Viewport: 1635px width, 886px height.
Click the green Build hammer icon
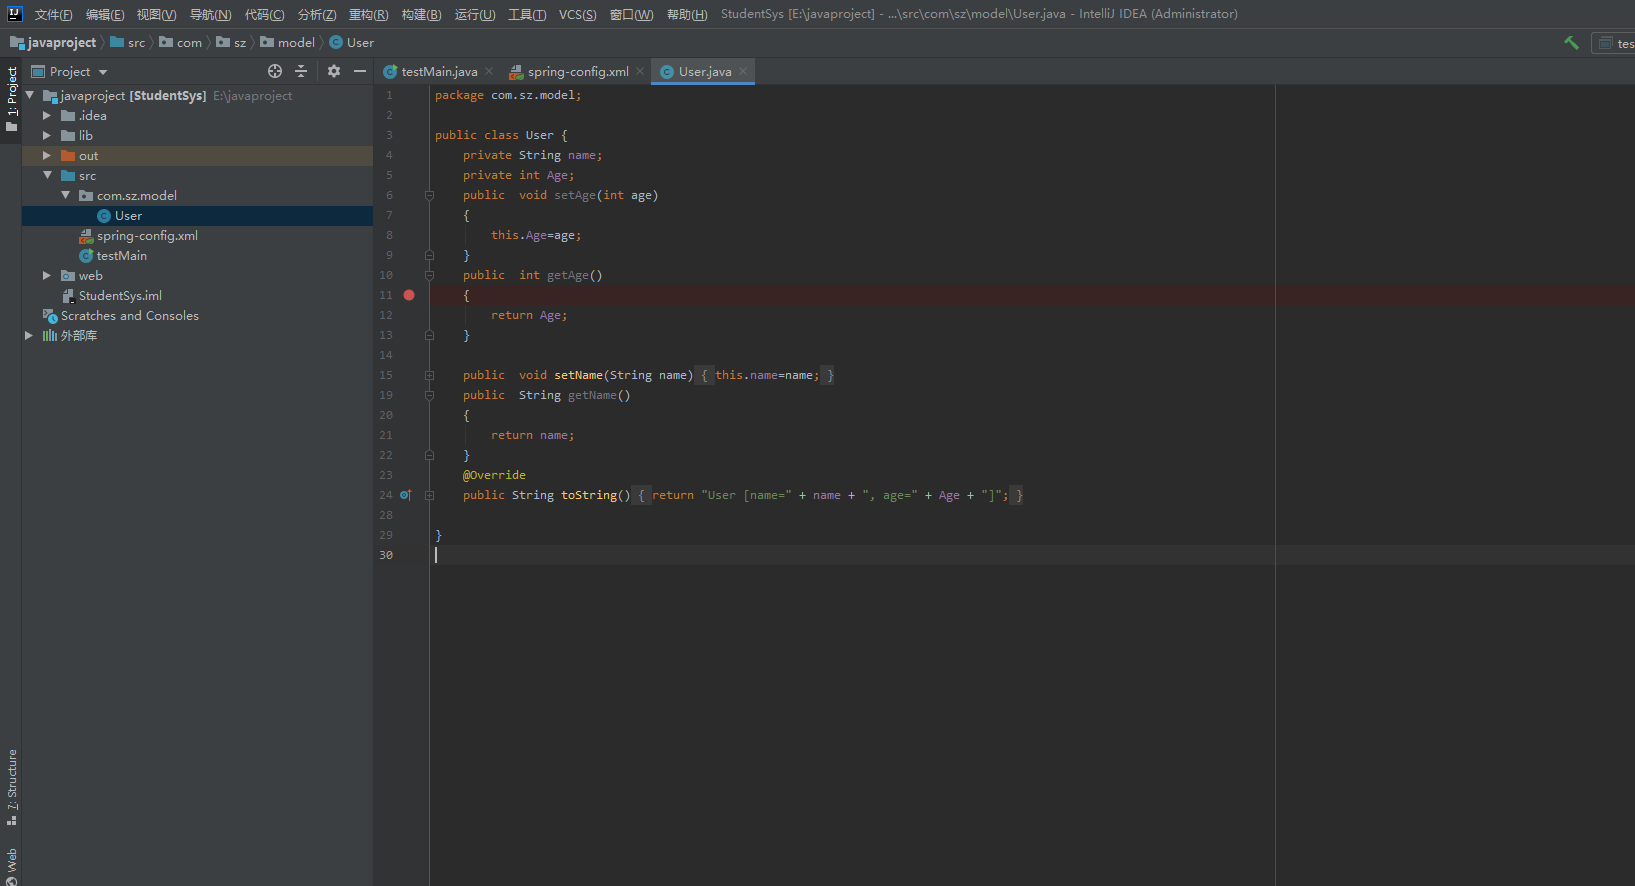tap(1572, 42)
